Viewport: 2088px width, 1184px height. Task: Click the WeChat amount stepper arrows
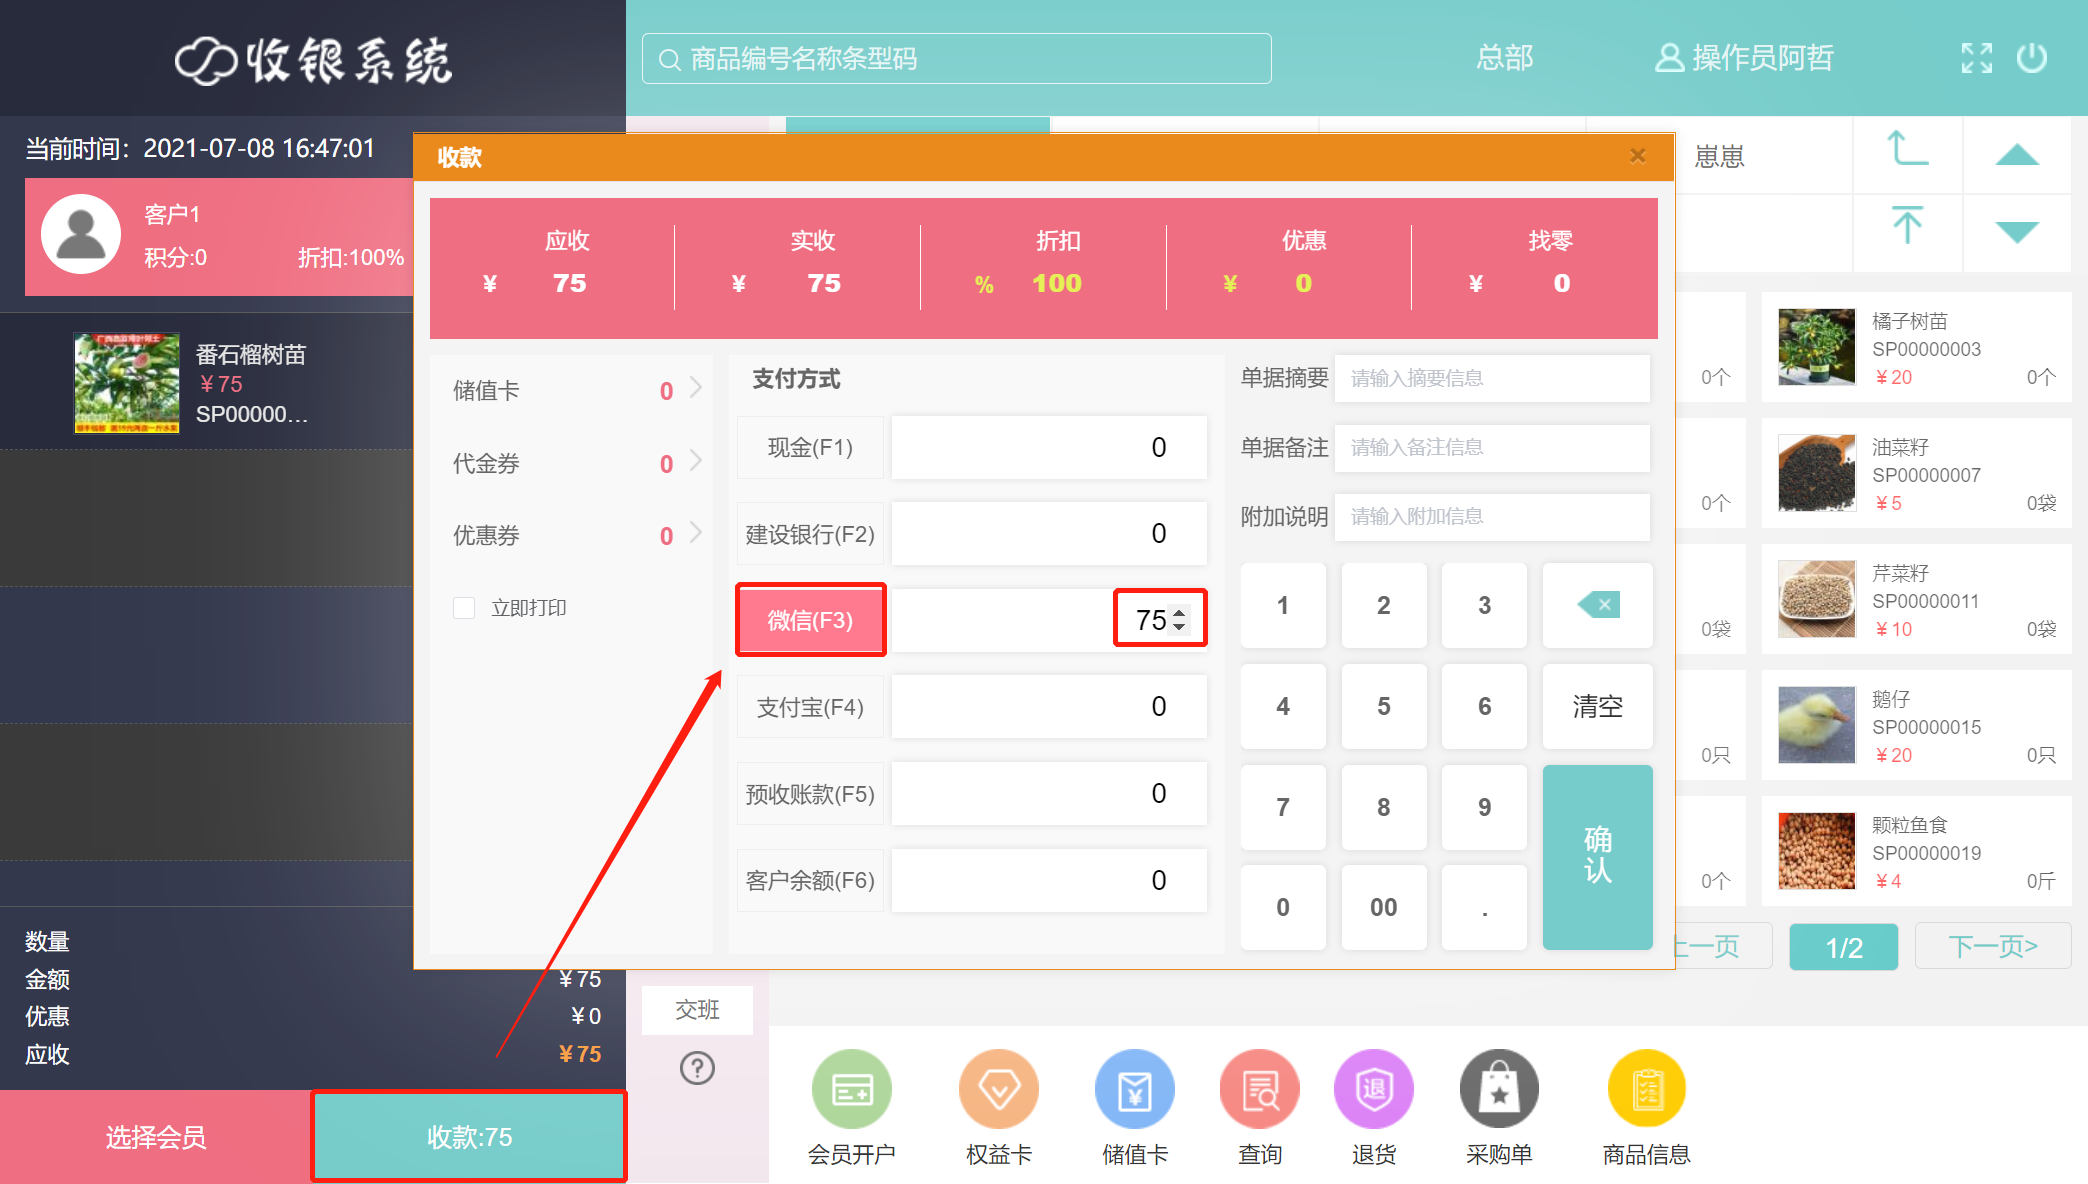pos(1180,620)
